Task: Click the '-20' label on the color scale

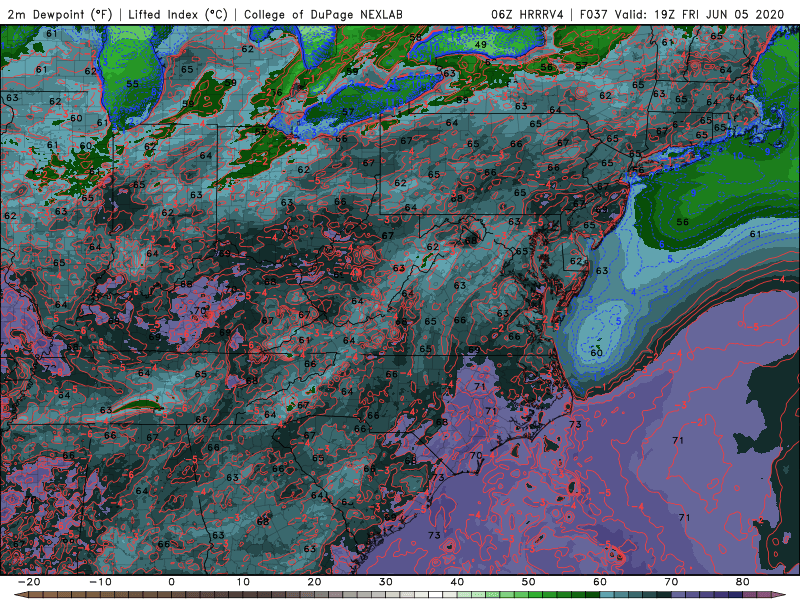Action: tap(28, 582)
